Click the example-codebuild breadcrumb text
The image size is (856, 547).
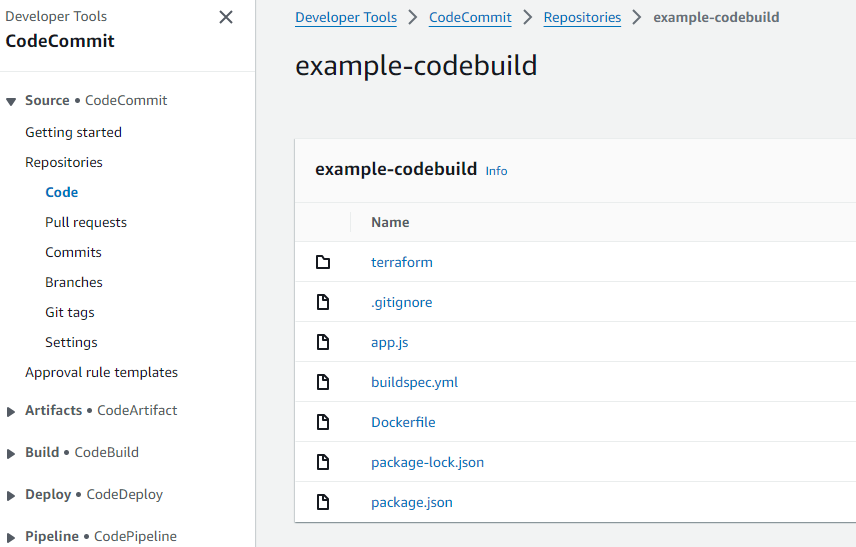click(716, 17)
